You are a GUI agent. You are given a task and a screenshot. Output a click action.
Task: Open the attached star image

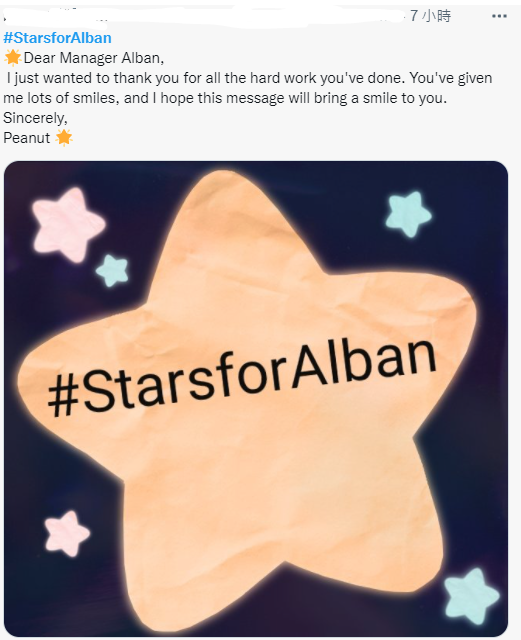pos(256,398)
